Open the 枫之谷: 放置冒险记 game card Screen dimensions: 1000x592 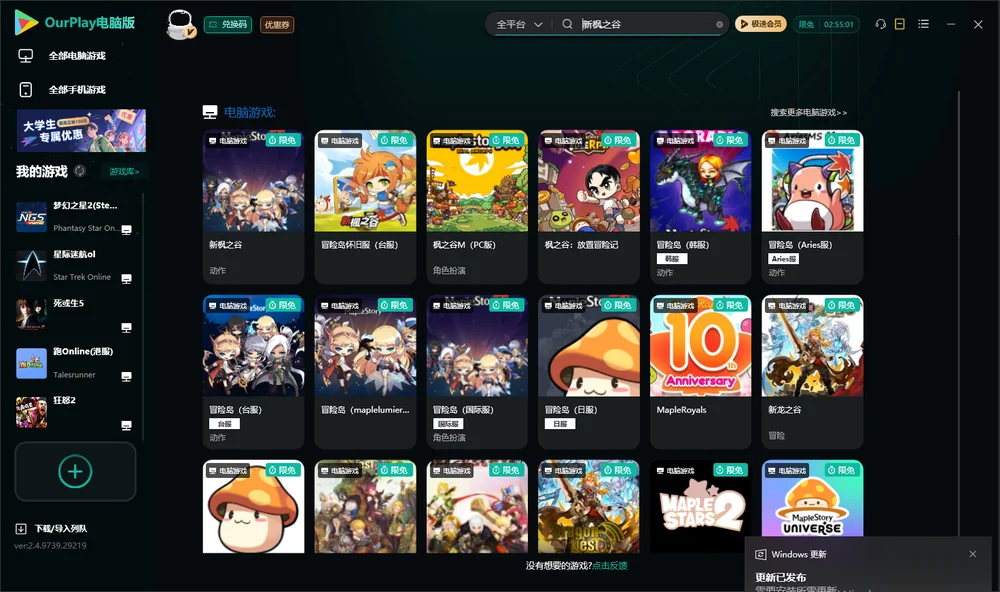pyautogui.click(x=589, y=207)
